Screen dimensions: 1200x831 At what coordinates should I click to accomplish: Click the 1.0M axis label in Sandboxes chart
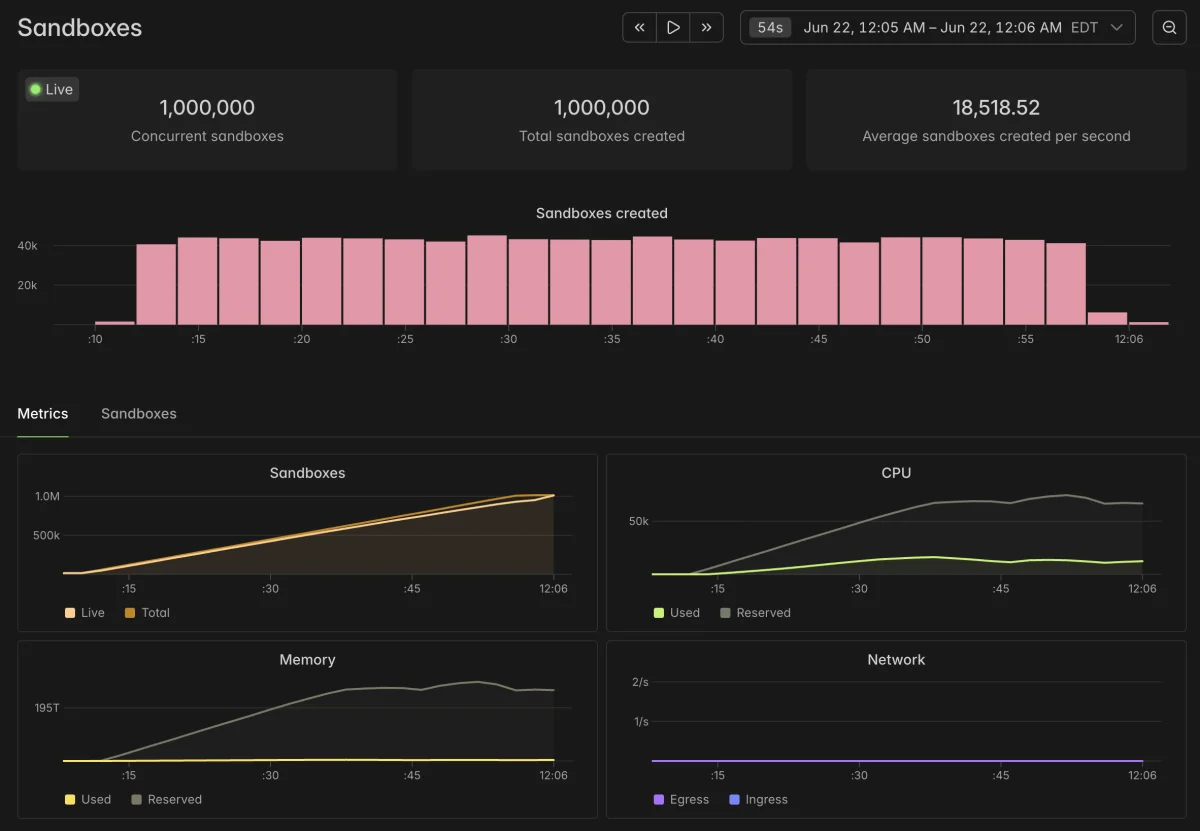[x=47, y=496]
